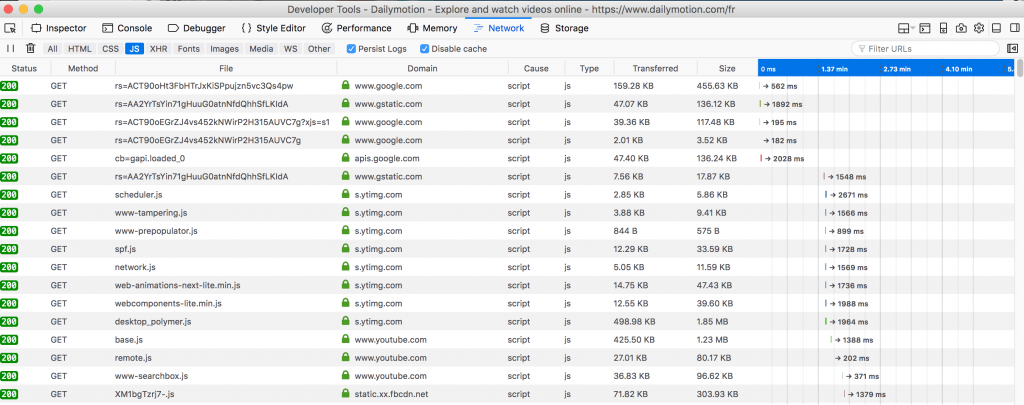Toggle the XHR request filter

pyautogui.click(x=159, y=49)
